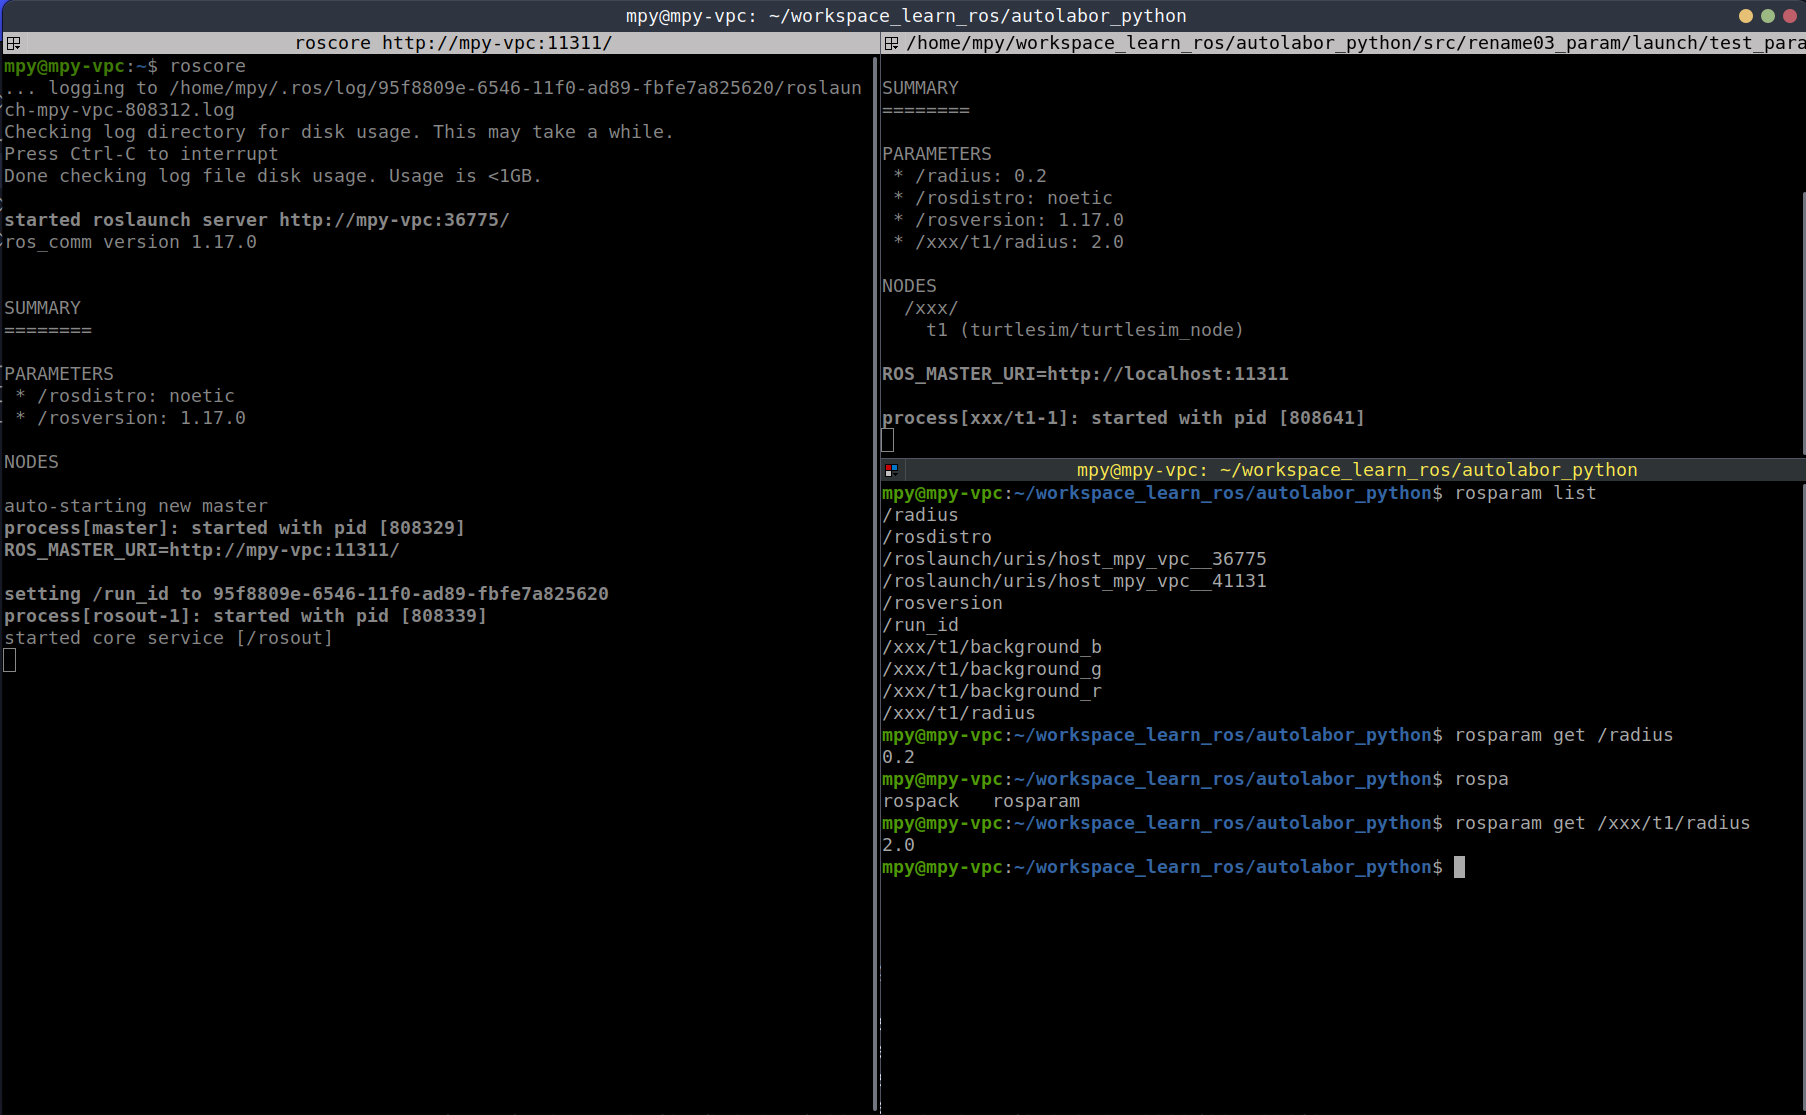
Task: Click started roslaunch server http://mpy-vpc:36775/ URL
Action: (x=394, y=220)
